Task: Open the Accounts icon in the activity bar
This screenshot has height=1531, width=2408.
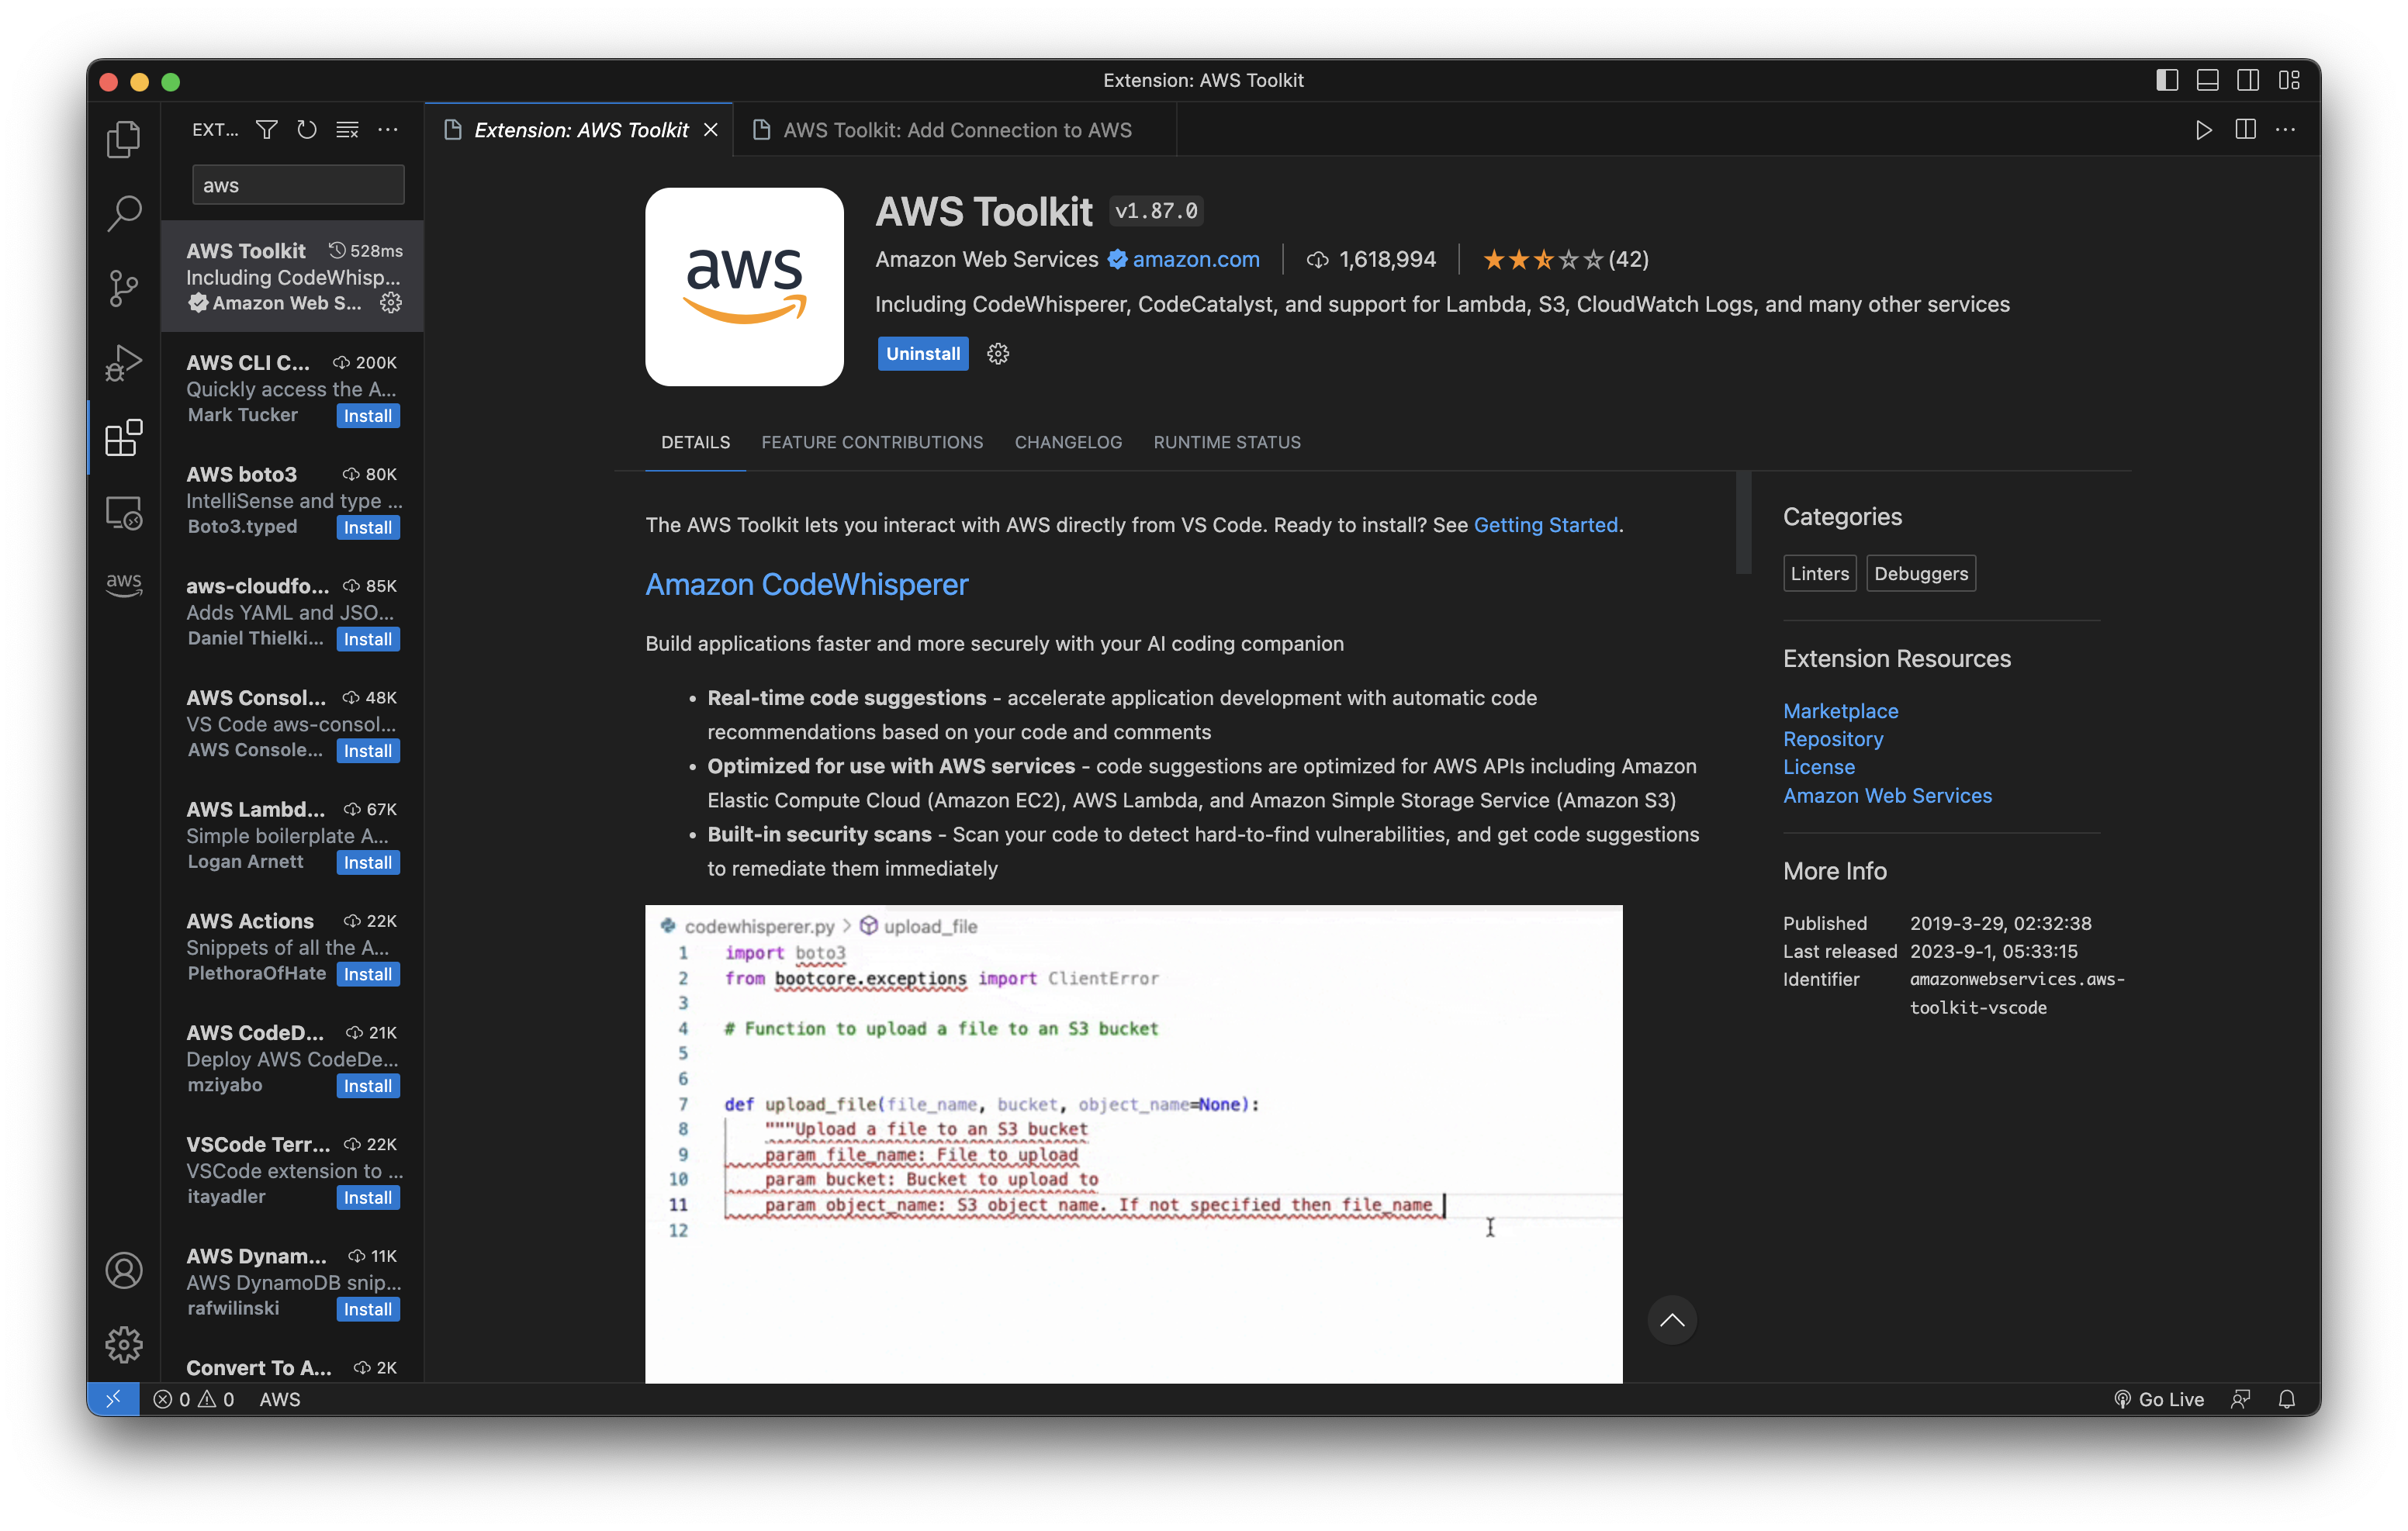Action: tap(123, 1271)
